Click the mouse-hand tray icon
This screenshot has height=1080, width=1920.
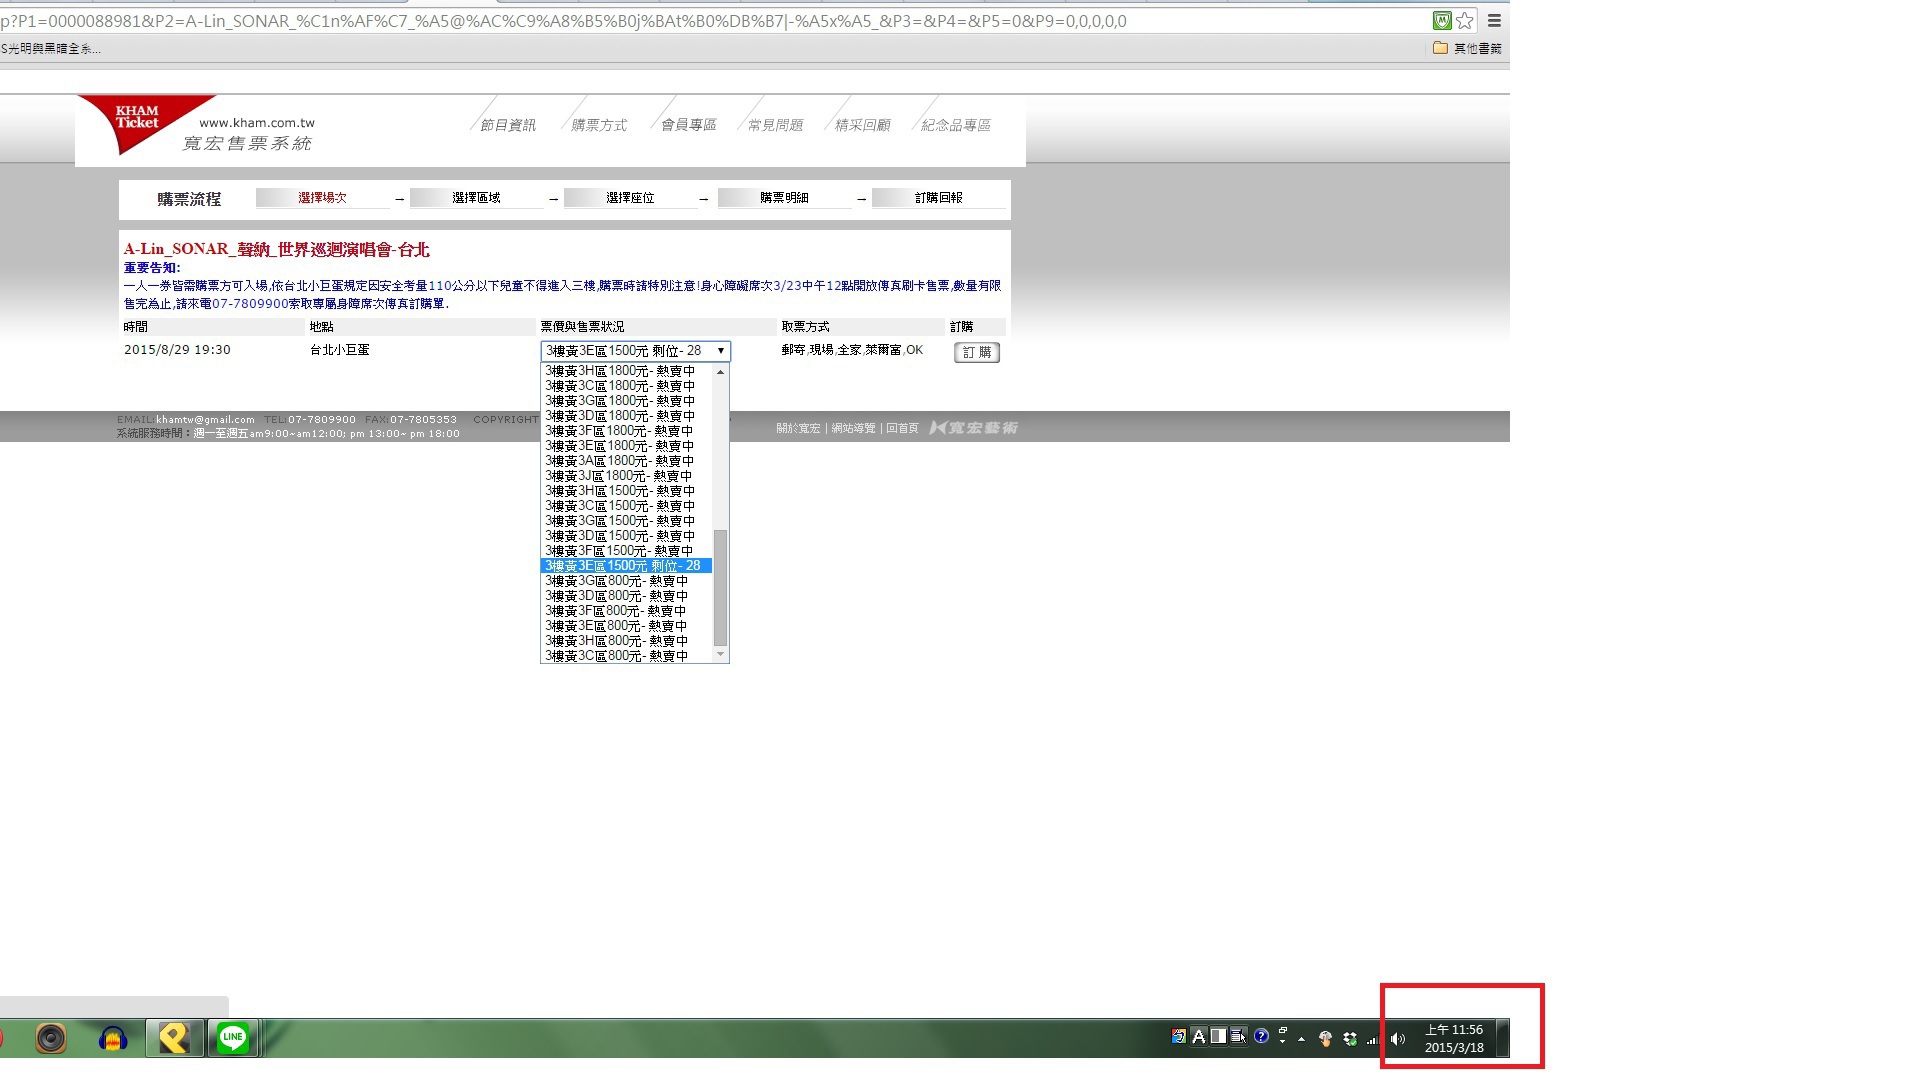point(1325,1039)
